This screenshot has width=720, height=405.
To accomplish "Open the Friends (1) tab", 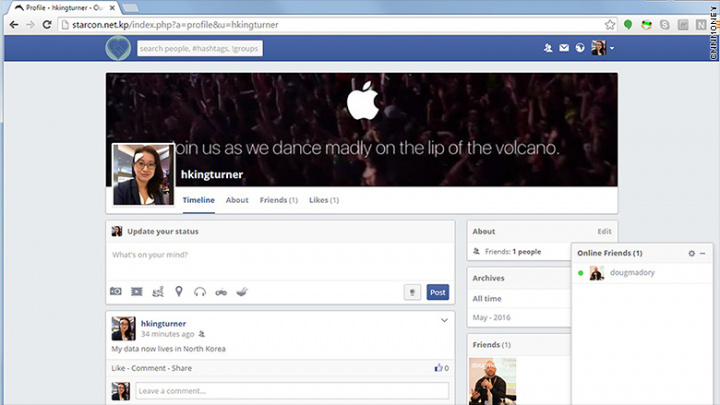I will point(279,200).
